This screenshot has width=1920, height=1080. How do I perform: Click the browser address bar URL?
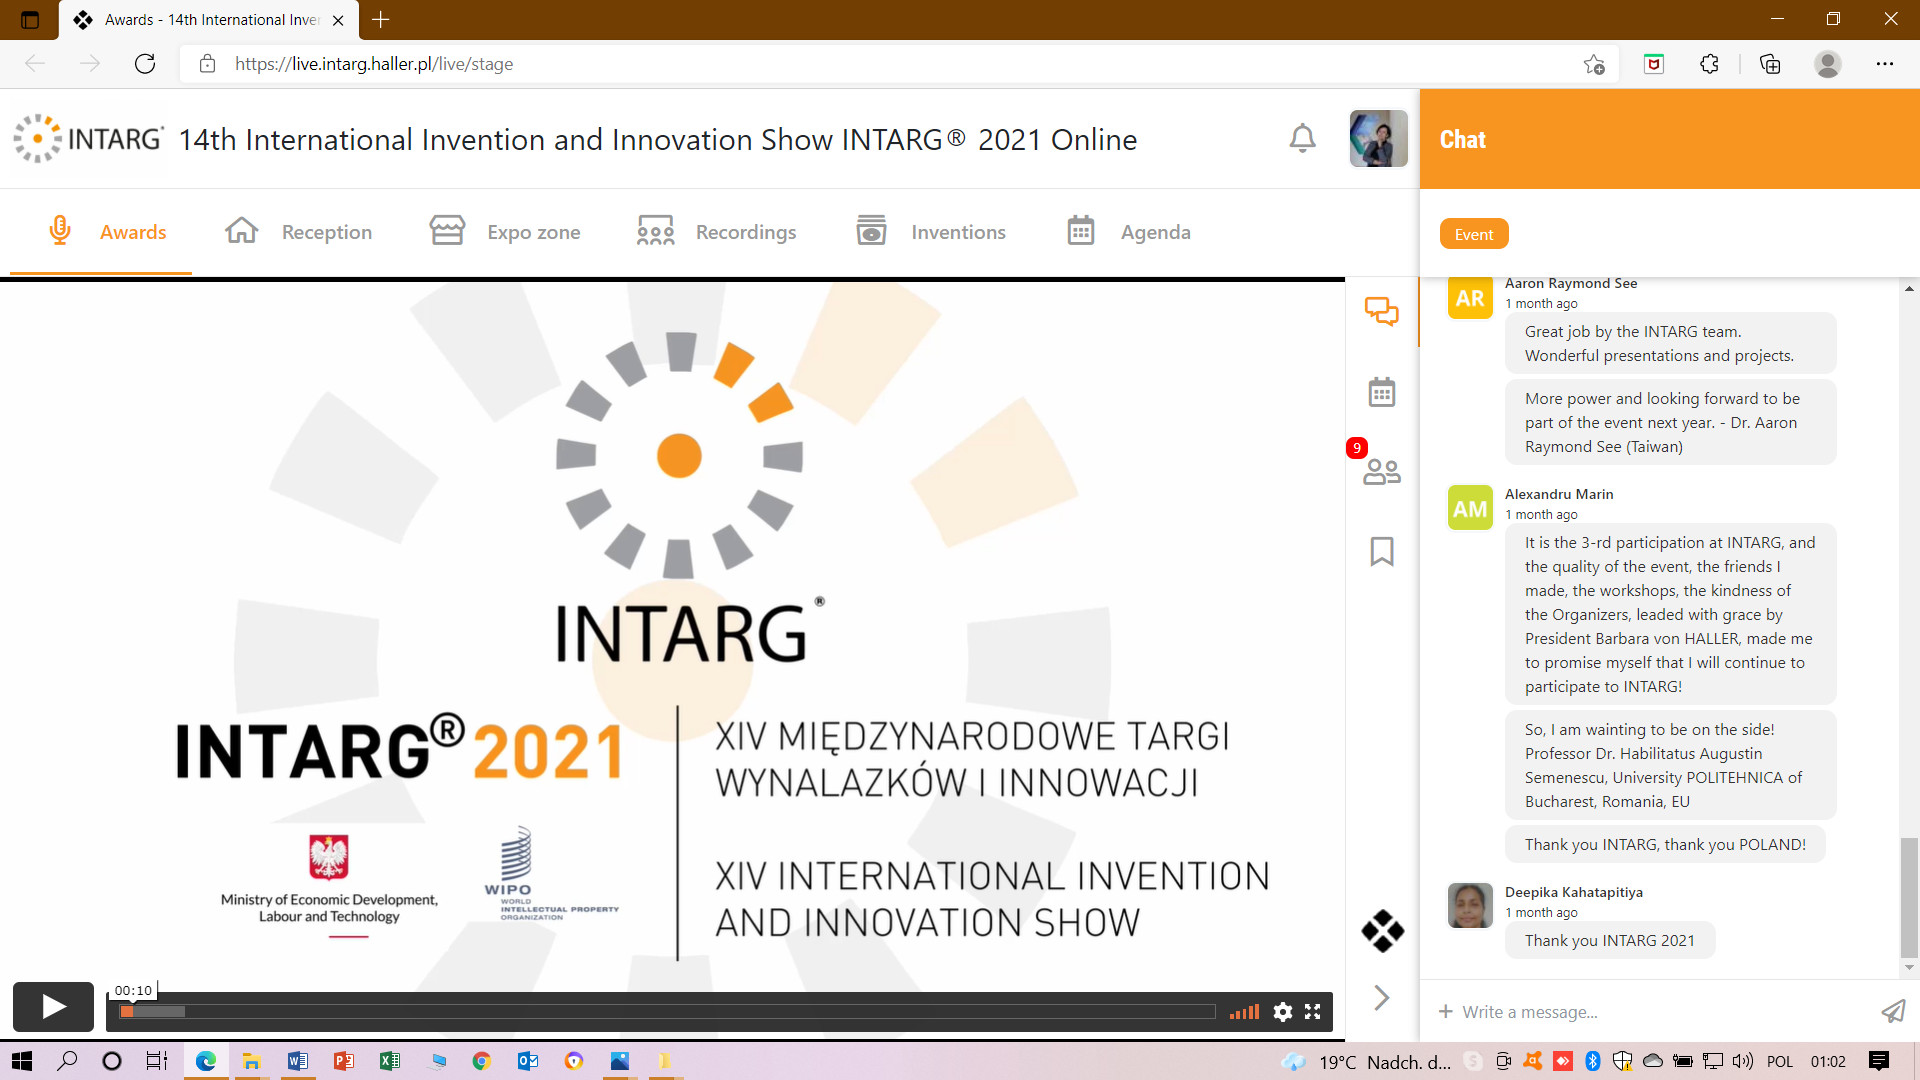click(x=374, y=64)
